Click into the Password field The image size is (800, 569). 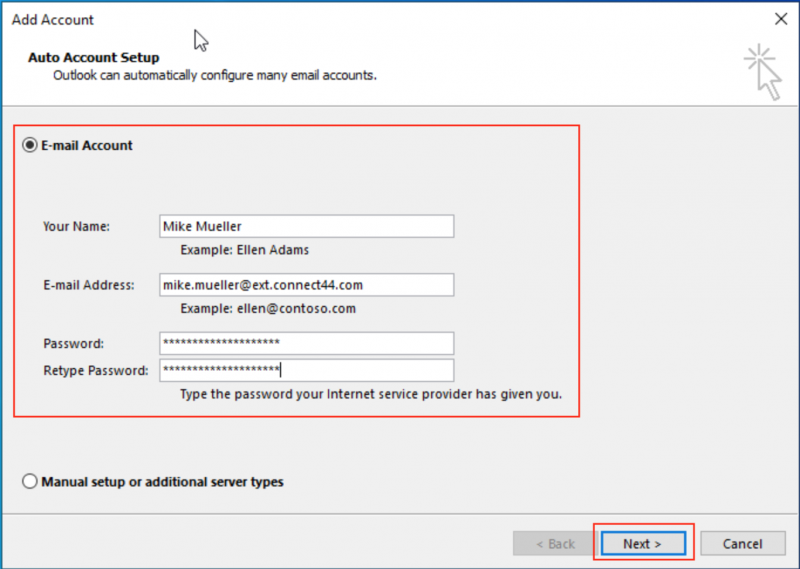tap(306, 343)
